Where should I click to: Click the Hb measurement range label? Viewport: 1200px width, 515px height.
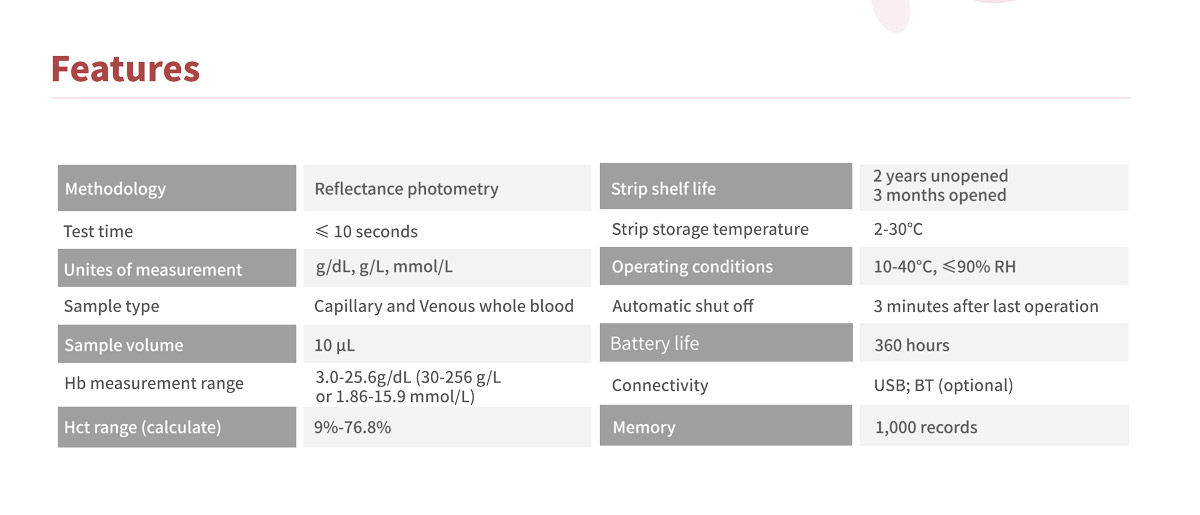(153, 383)
